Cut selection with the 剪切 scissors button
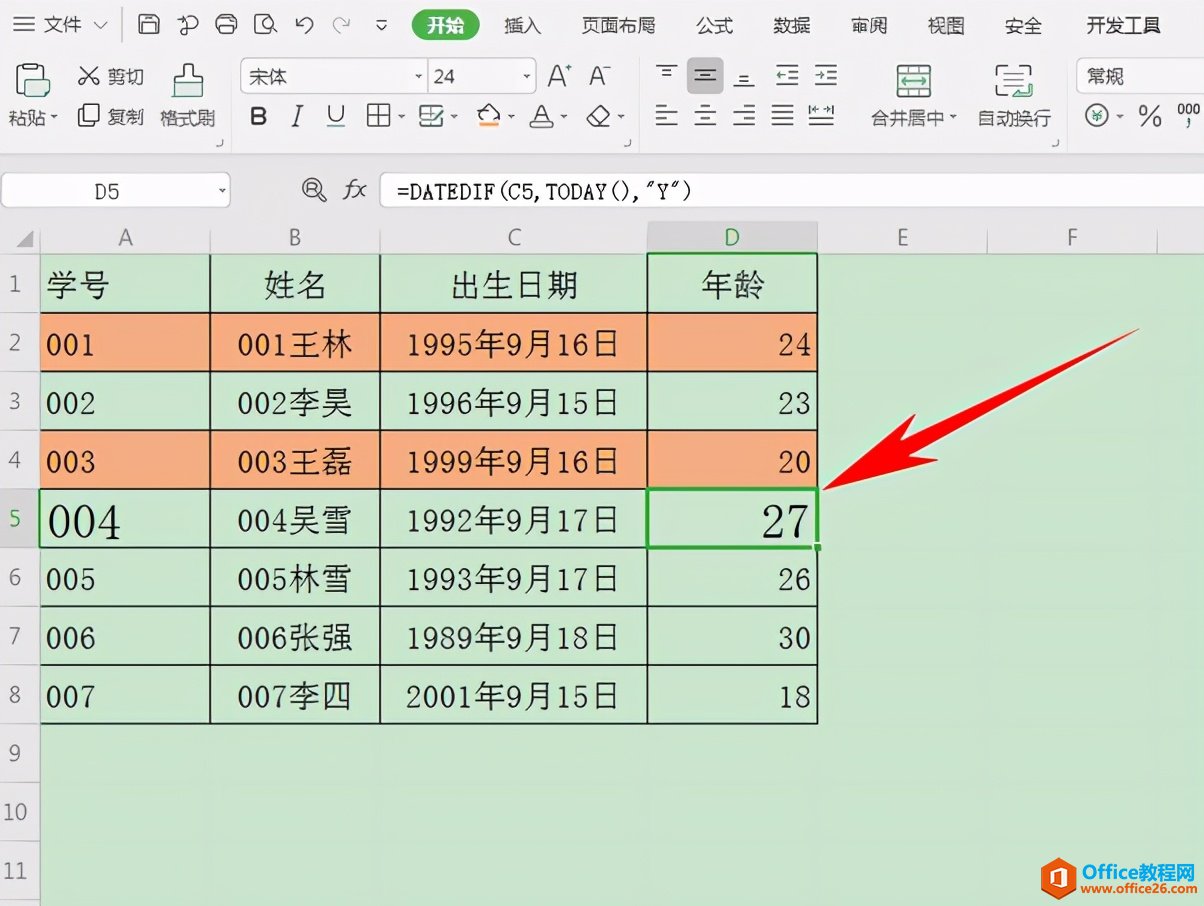The height and width of the screenshot is (906, 1204). point(111,76)
